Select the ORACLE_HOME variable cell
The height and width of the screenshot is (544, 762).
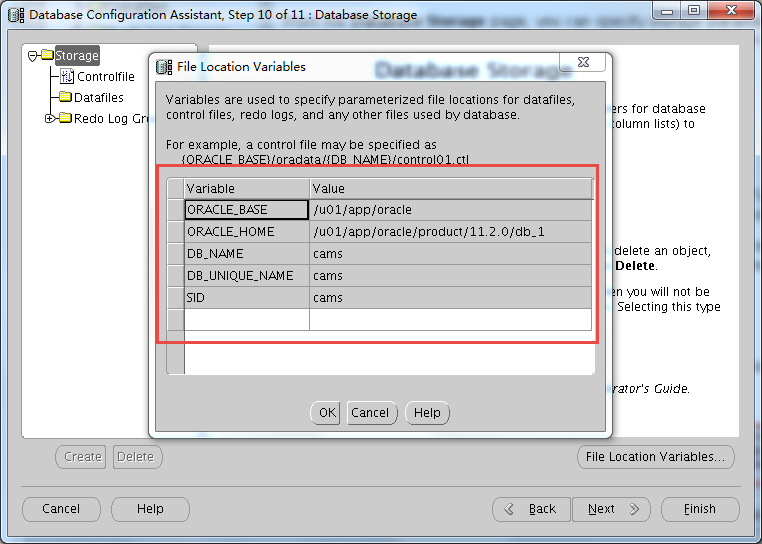tap(246, 231)
